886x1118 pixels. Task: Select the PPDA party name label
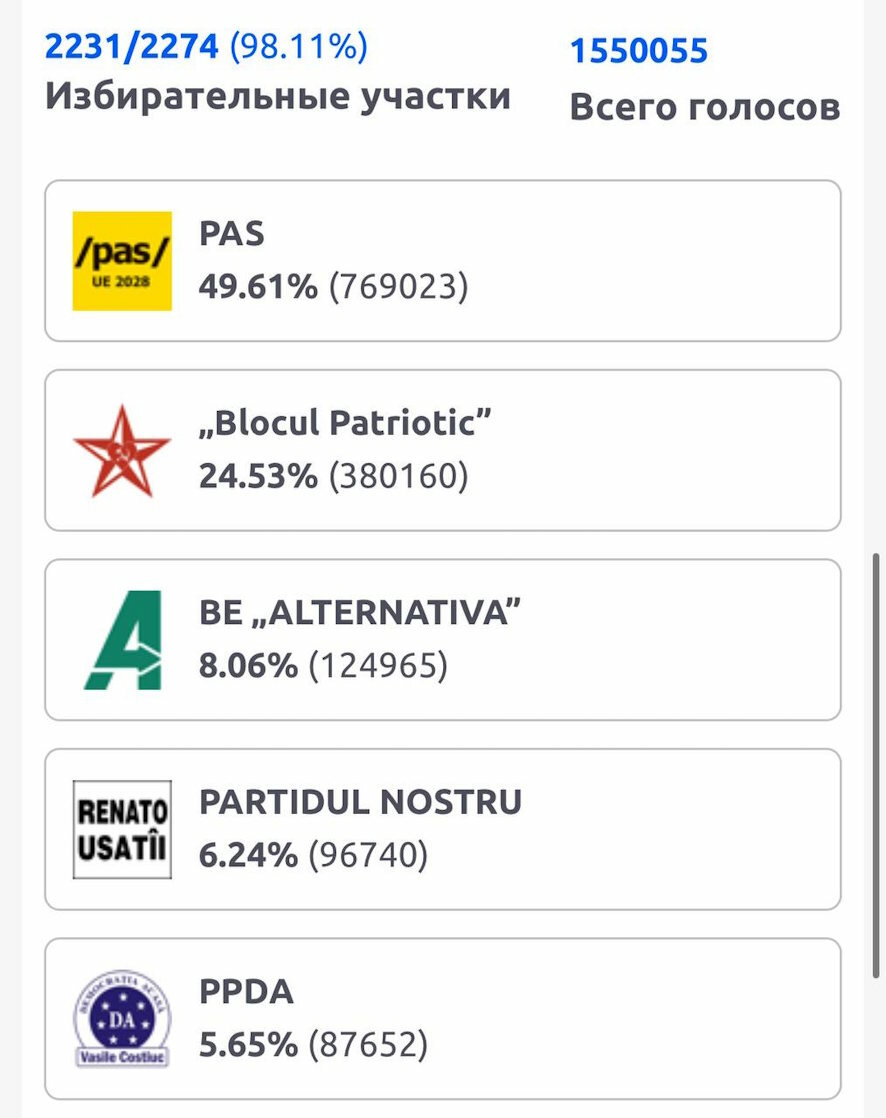click(x=246, y=992)
